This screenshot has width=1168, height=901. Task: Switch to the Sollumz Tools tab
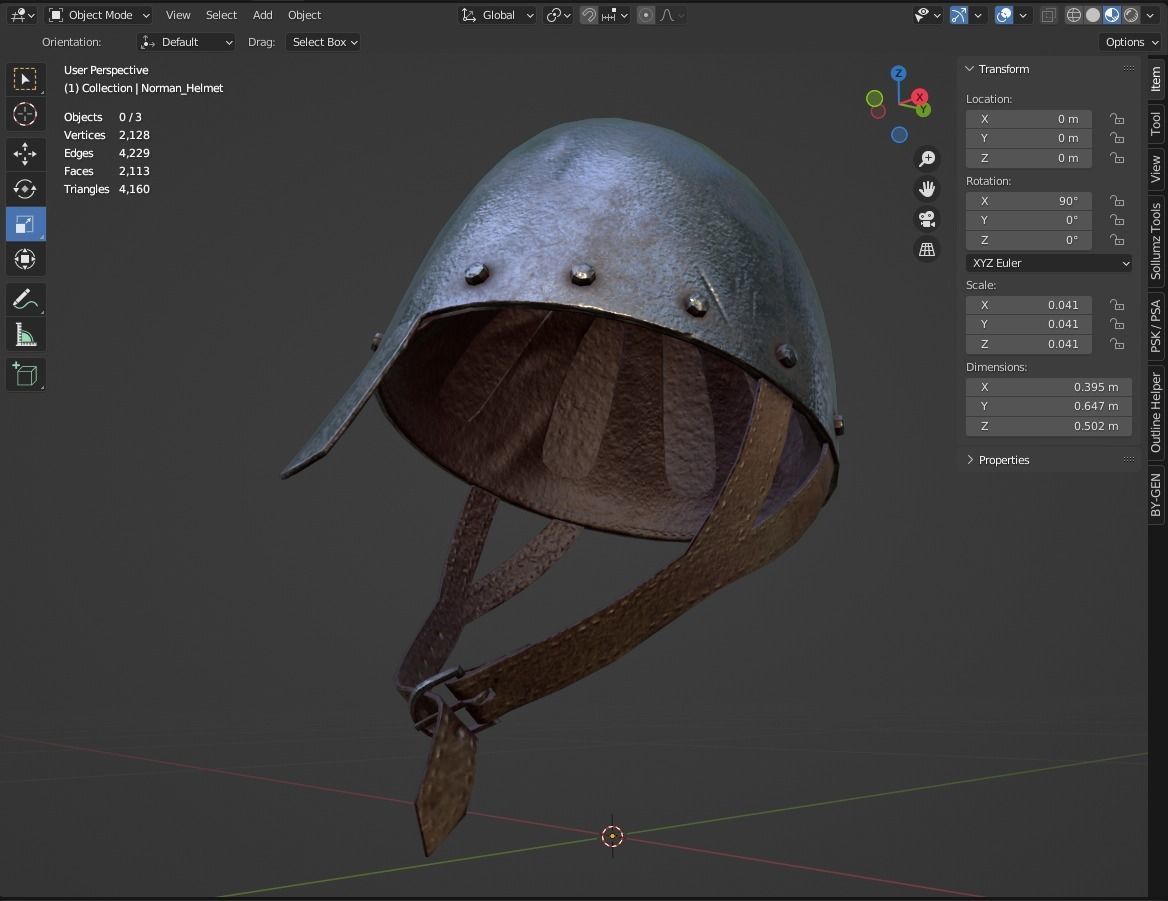pos(1155,241)
